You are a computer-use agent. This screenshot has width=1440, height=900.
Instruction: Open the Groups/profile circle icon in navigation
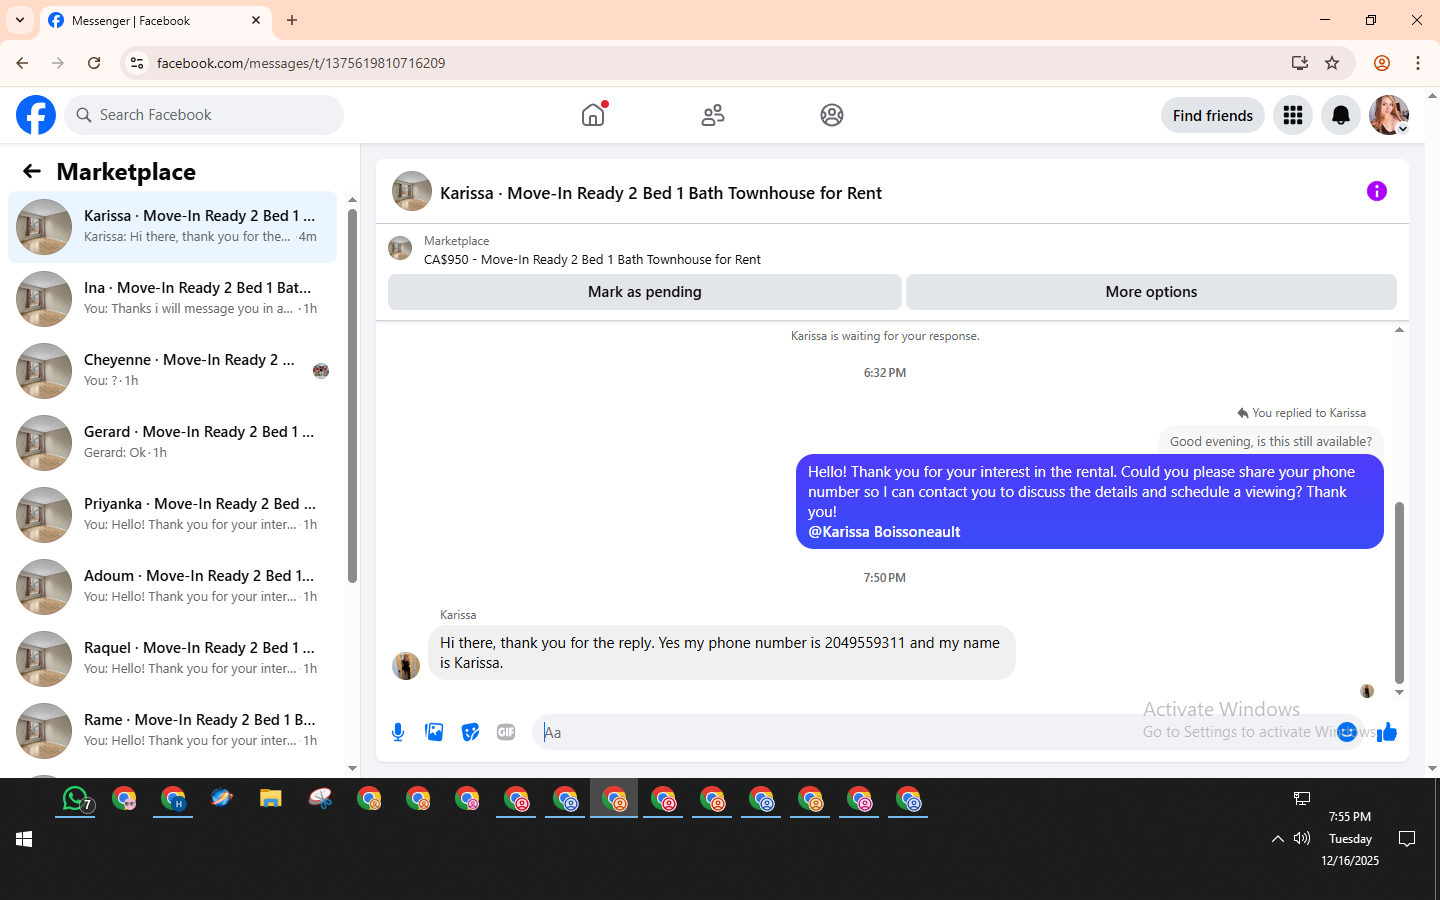[x=832, y=115]
